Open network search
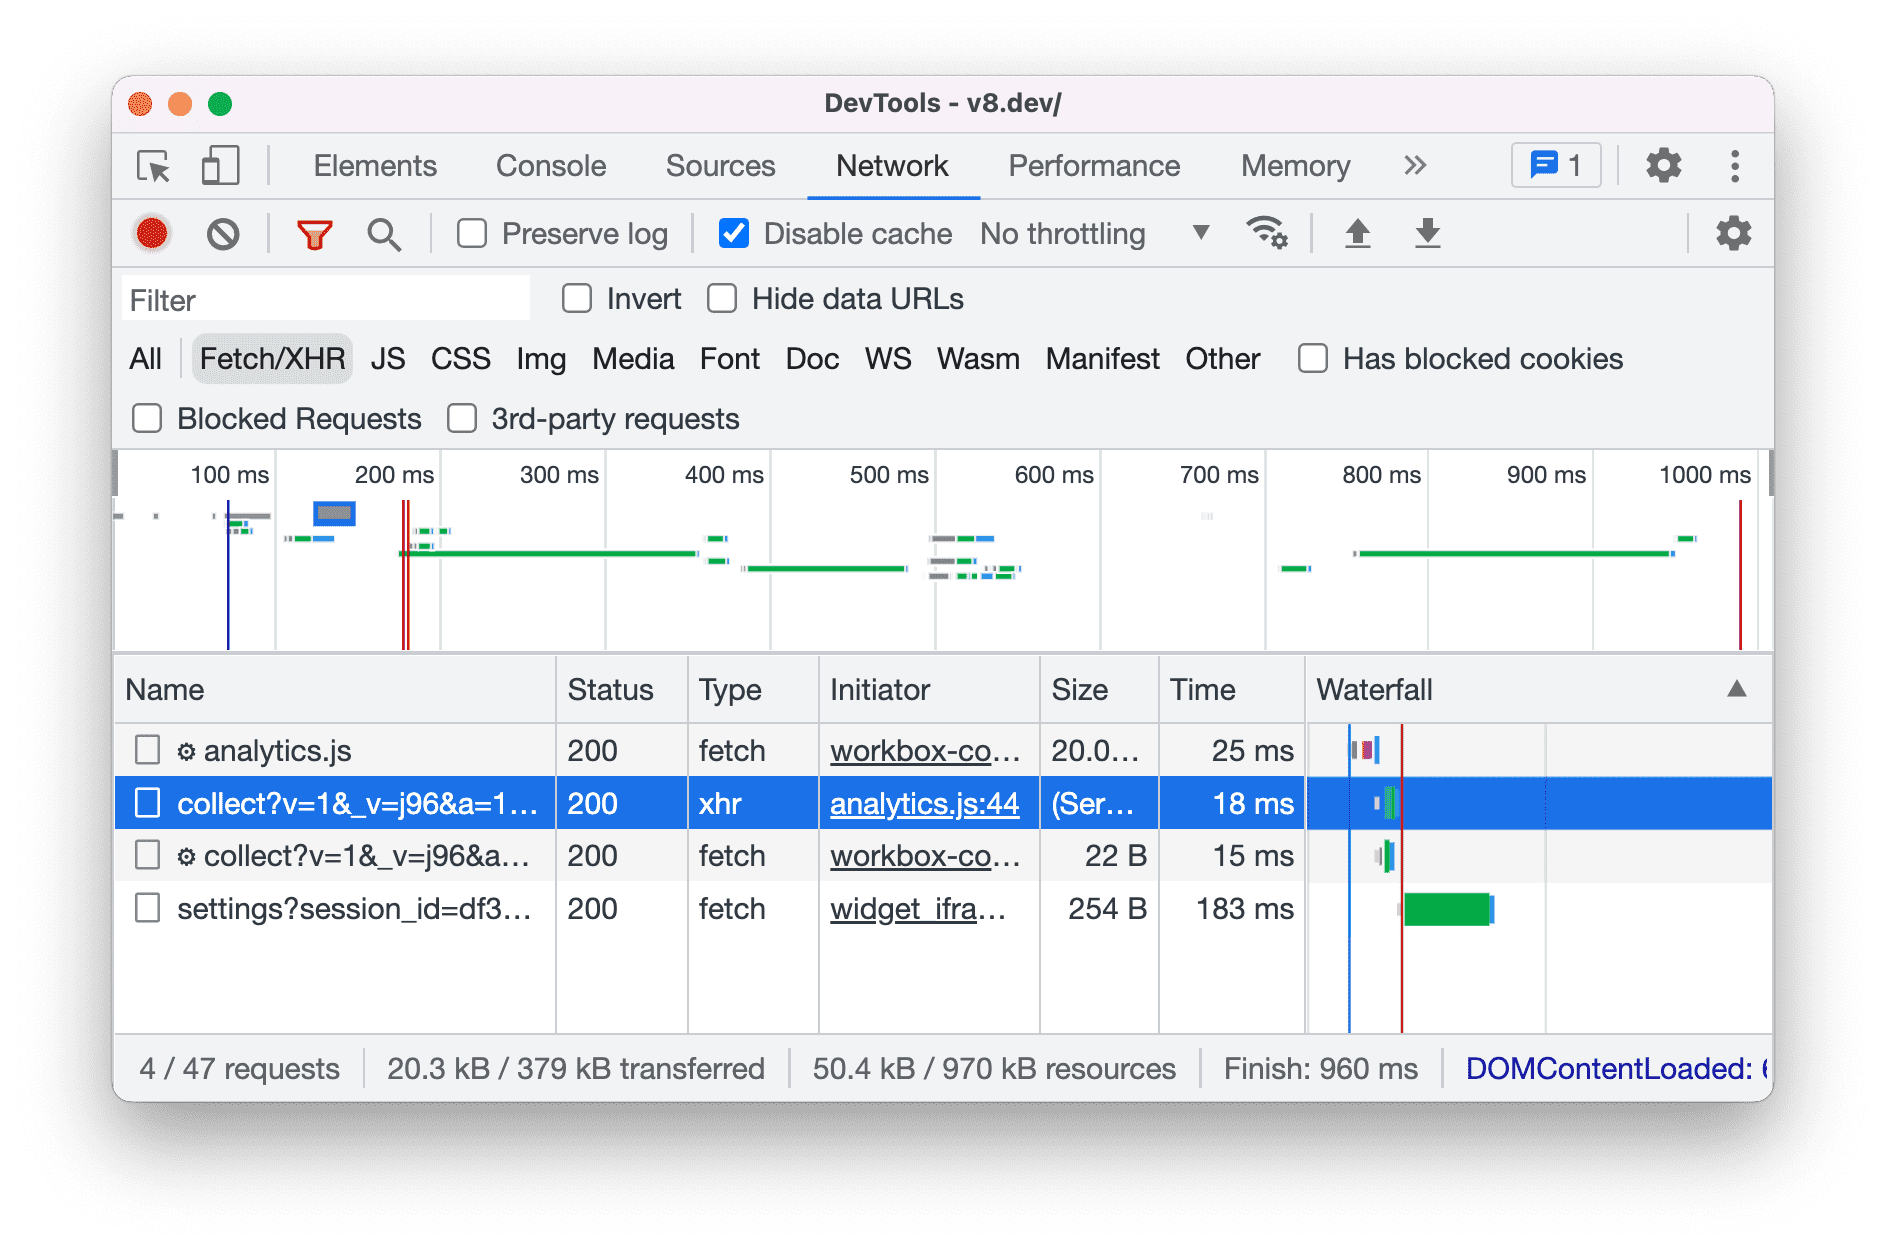1886x1250 pixels. coord(384,233)
